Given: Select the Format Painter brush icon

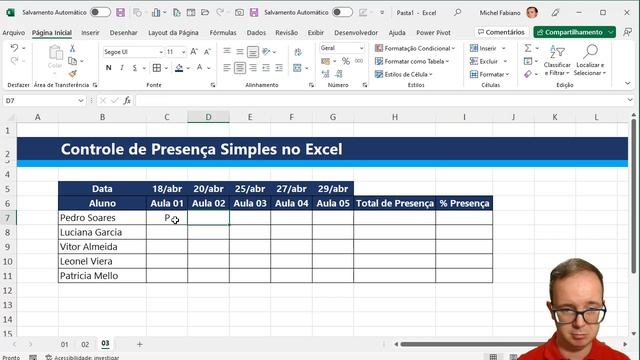Looking at the screenshot, I should (72, 74).
